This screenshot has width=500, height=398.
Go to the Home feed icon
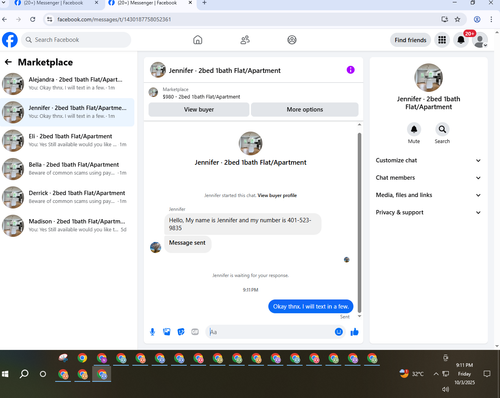click(198, 40)
